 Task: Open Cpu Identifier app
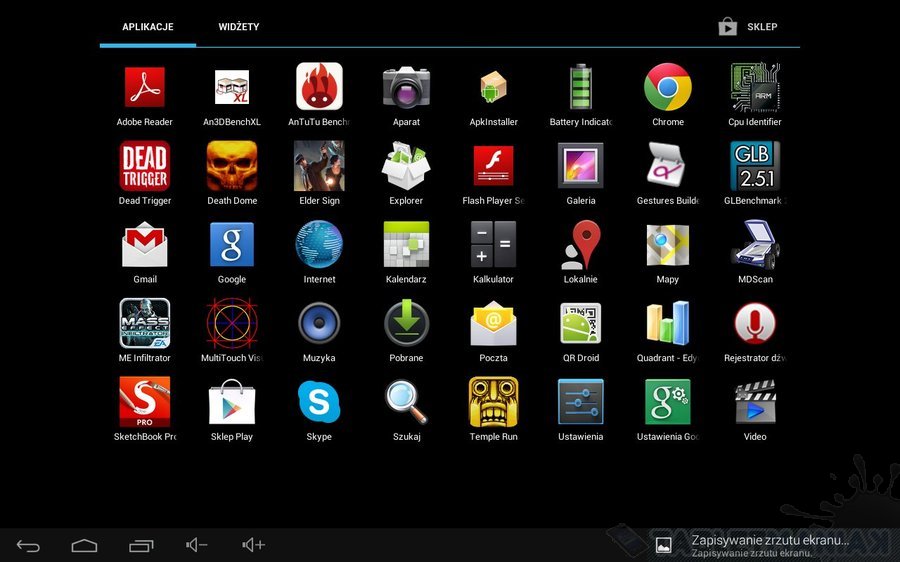click(x=755, y=87)
